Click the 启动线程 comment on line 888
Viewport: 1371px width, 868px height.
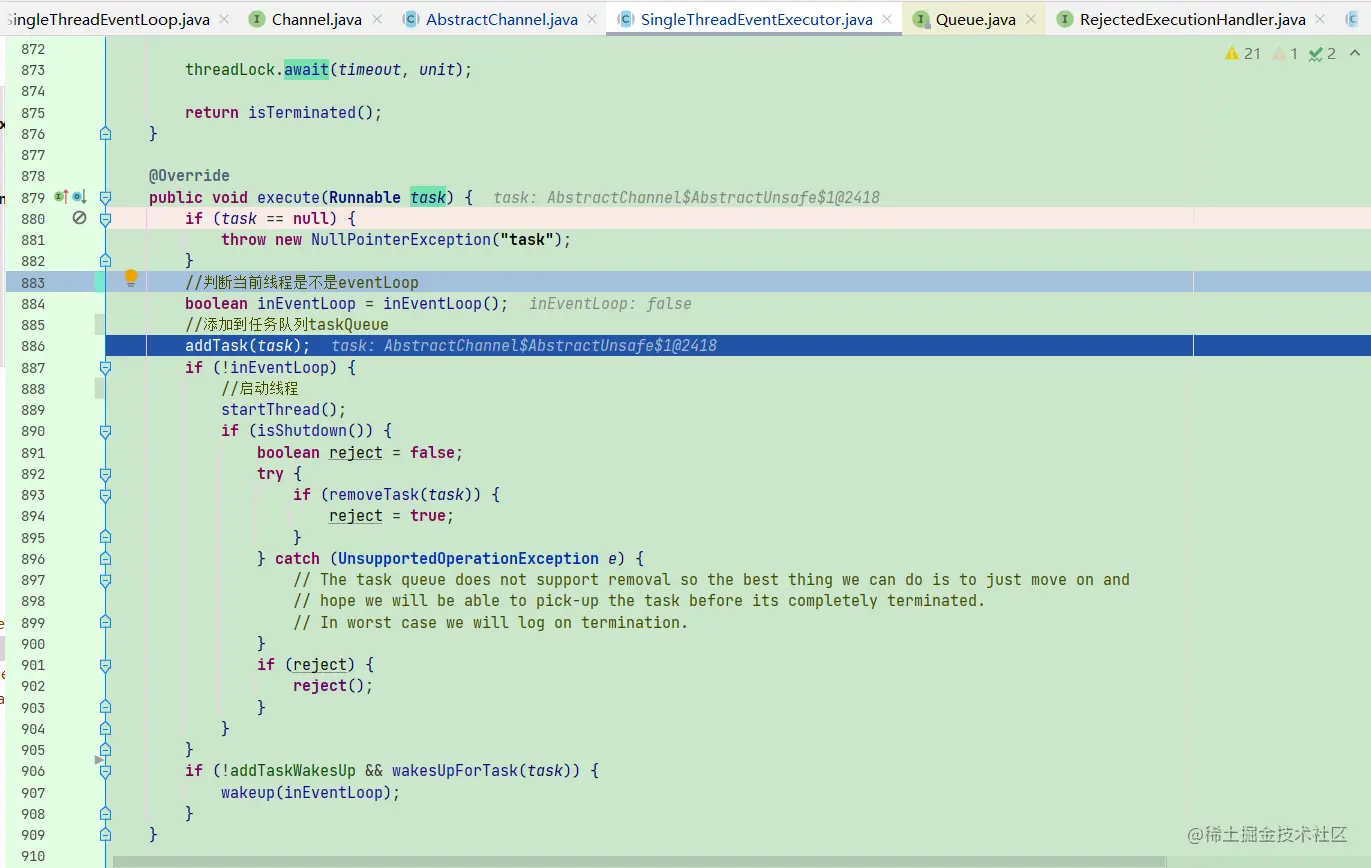[260, 389]
